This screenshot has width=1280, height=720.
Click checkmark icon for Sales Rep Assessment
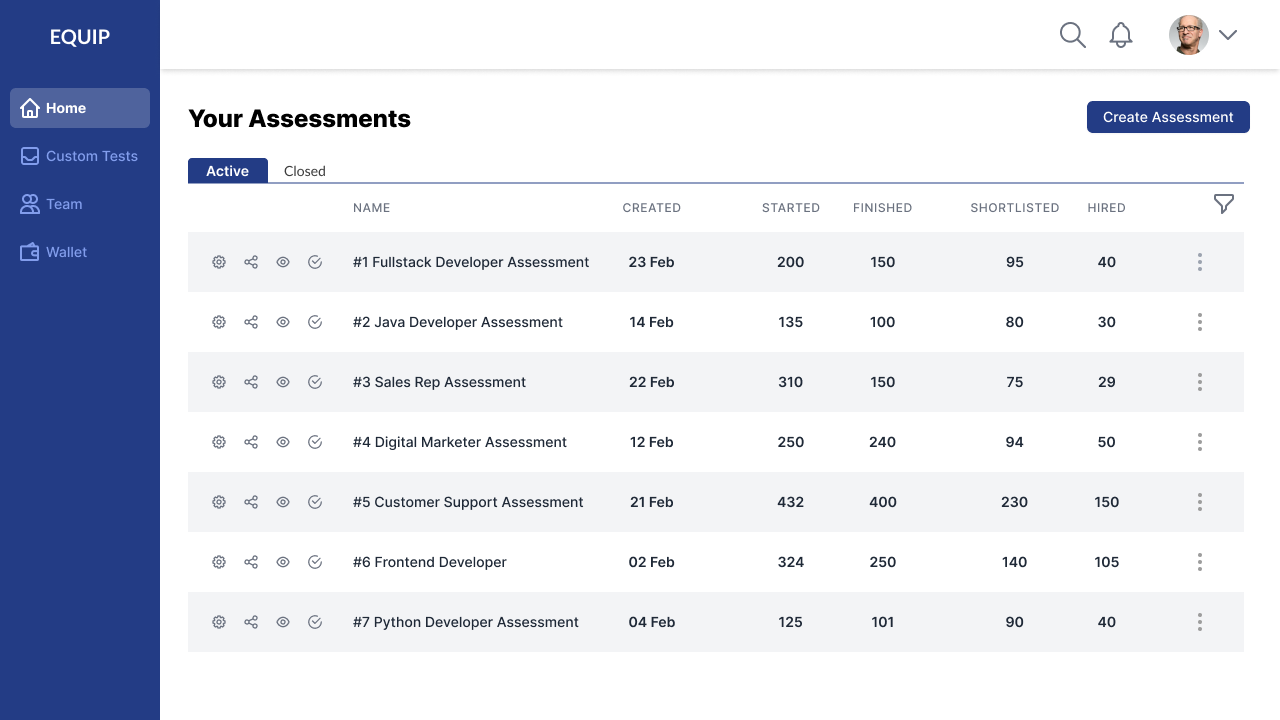315,382
